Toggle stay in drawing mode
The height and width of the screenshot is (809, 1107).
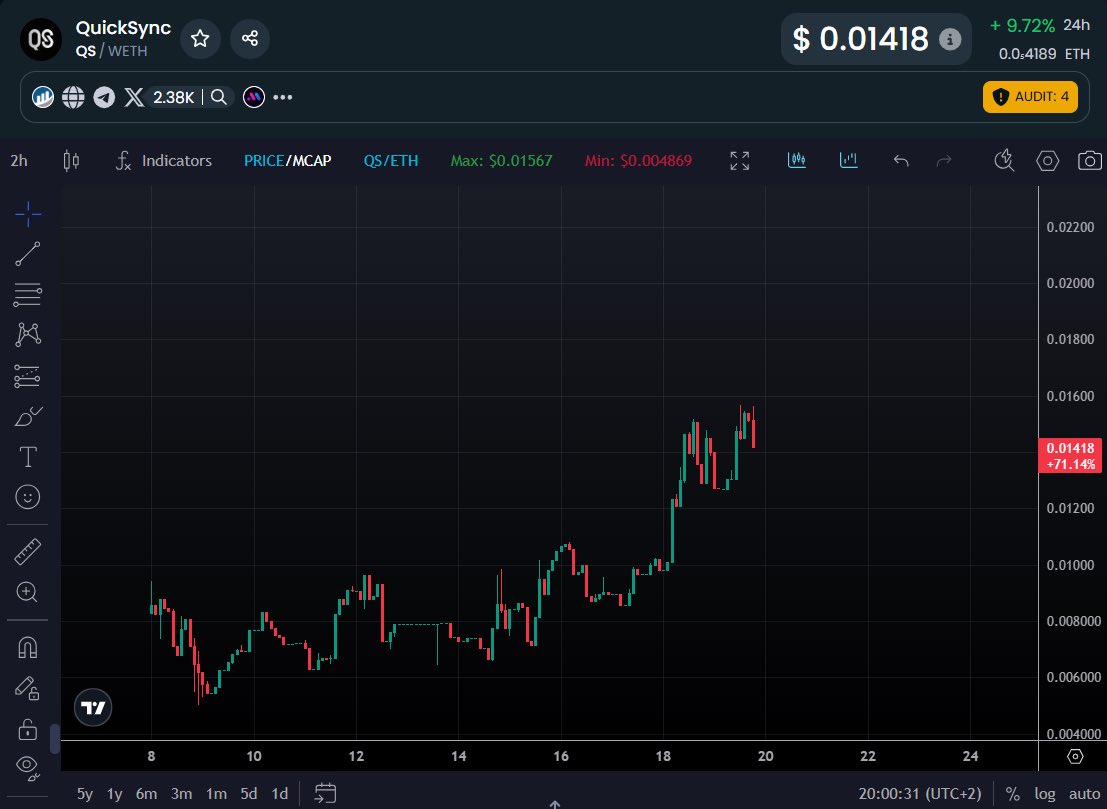click(x=28, y=688)
